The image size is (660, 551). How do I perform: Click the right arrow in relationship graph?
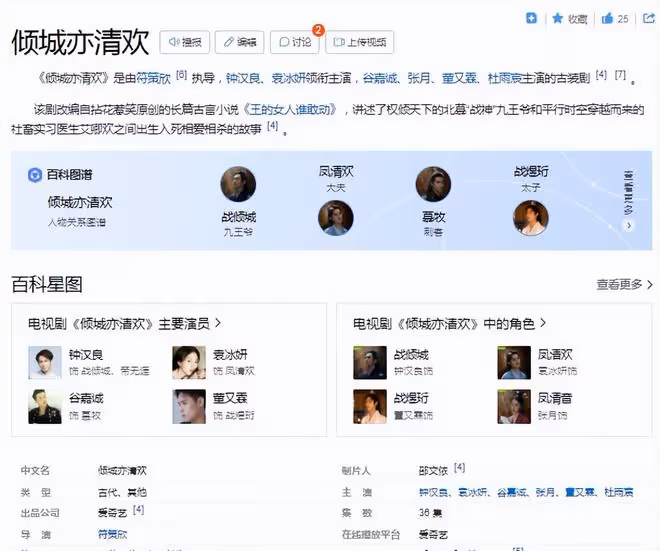pos(628,226)
